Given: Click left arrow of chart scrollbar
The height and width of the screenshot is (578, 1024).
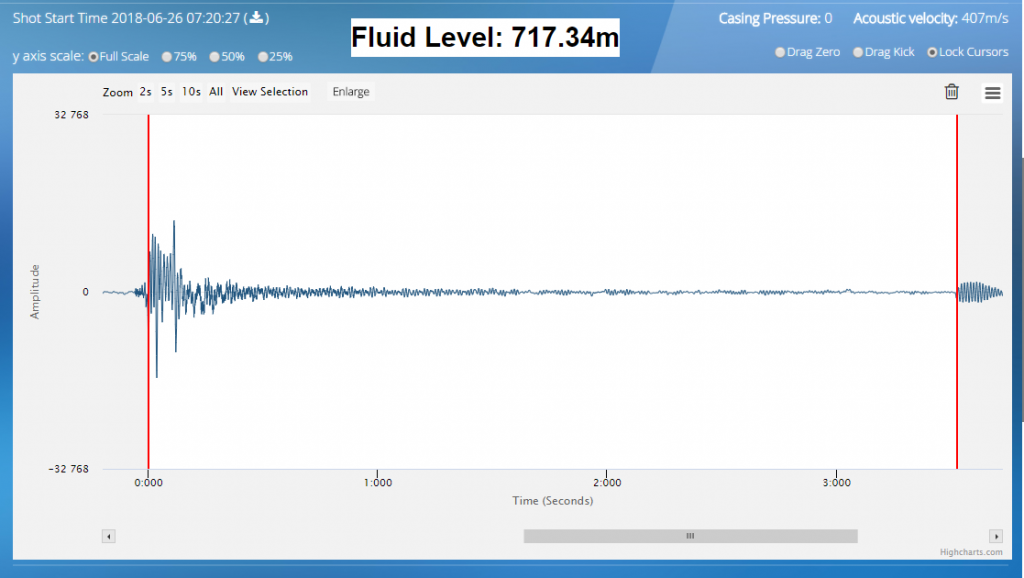Looking at the screenshot, I should [x=108, y=536].
